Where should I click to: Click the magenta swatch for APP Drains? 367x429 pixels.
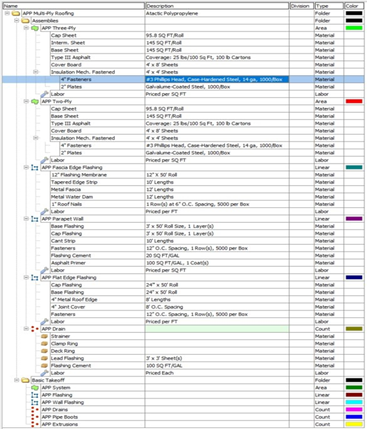pos(354,409)
